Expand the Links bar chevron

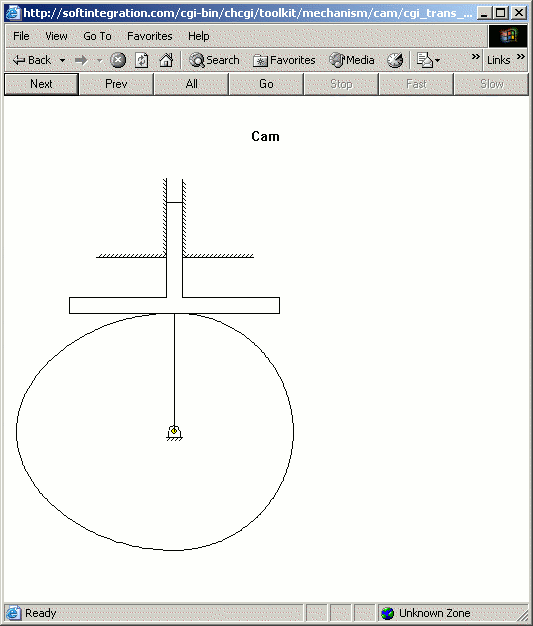click(x=521, y=56)
